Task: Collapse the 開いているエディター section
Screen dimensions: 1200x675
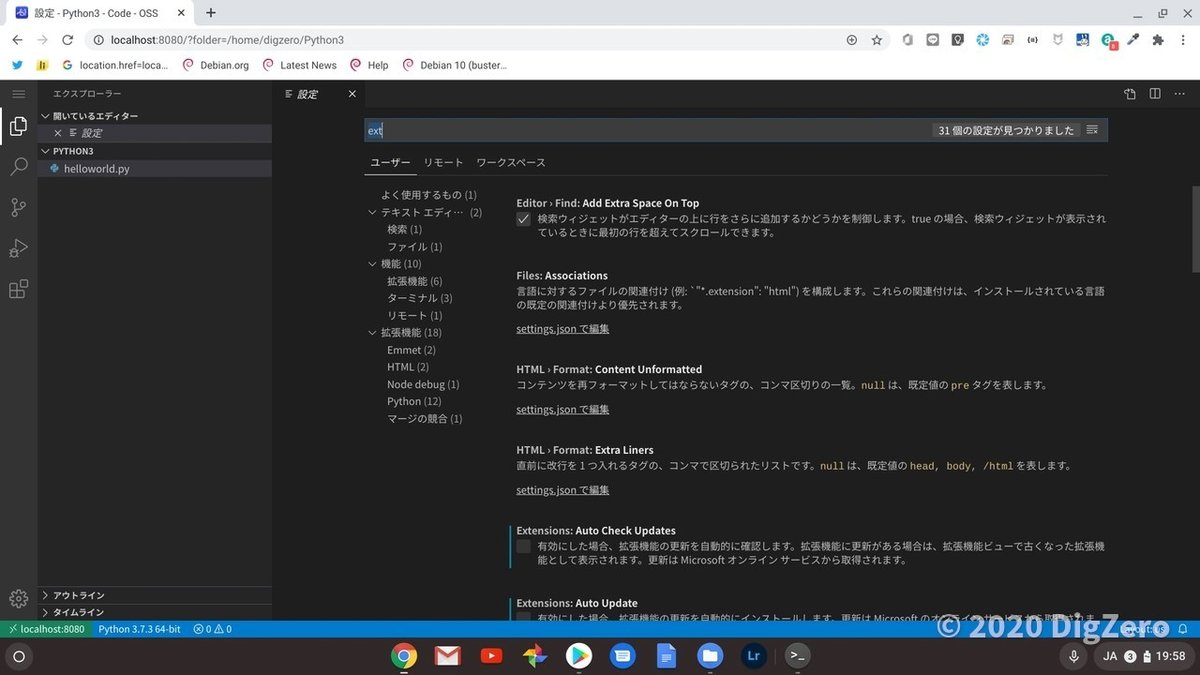Action: (155, 116)
